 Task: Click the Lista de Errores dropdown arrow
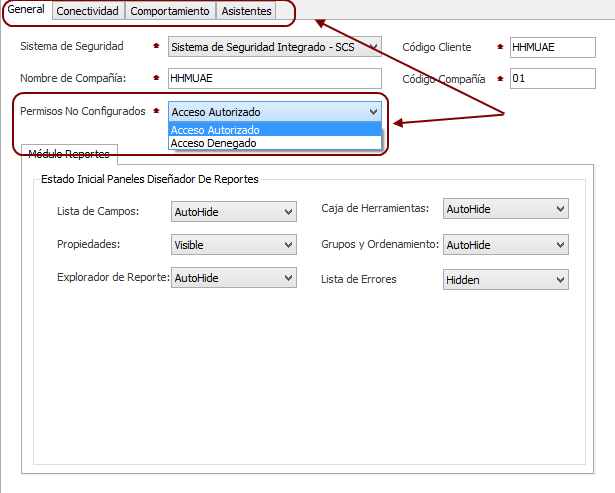(560, 280)
